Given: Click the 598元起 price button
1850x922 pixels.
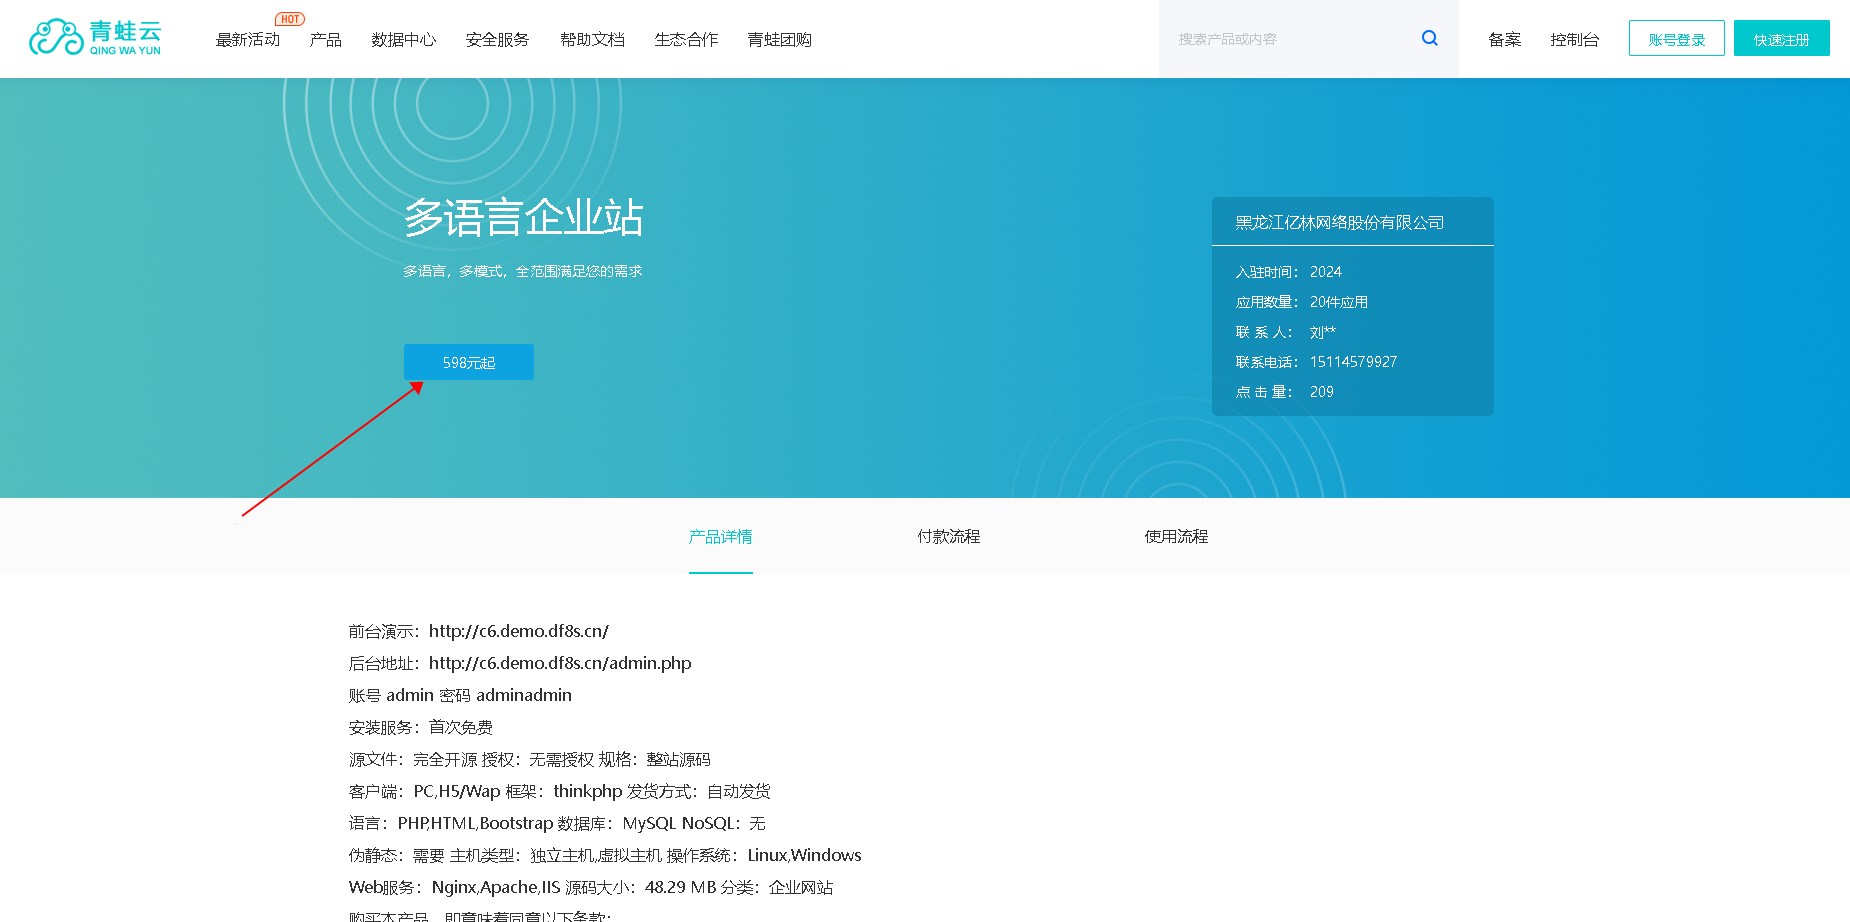Looking at the screenshot, I should pos(469,362).
